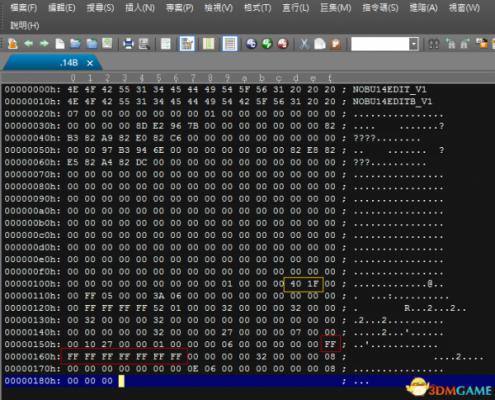Toggle the highlighted hex edit mode button
The width and height of the screenshot is (495, 400).
(x=187, y=44)
